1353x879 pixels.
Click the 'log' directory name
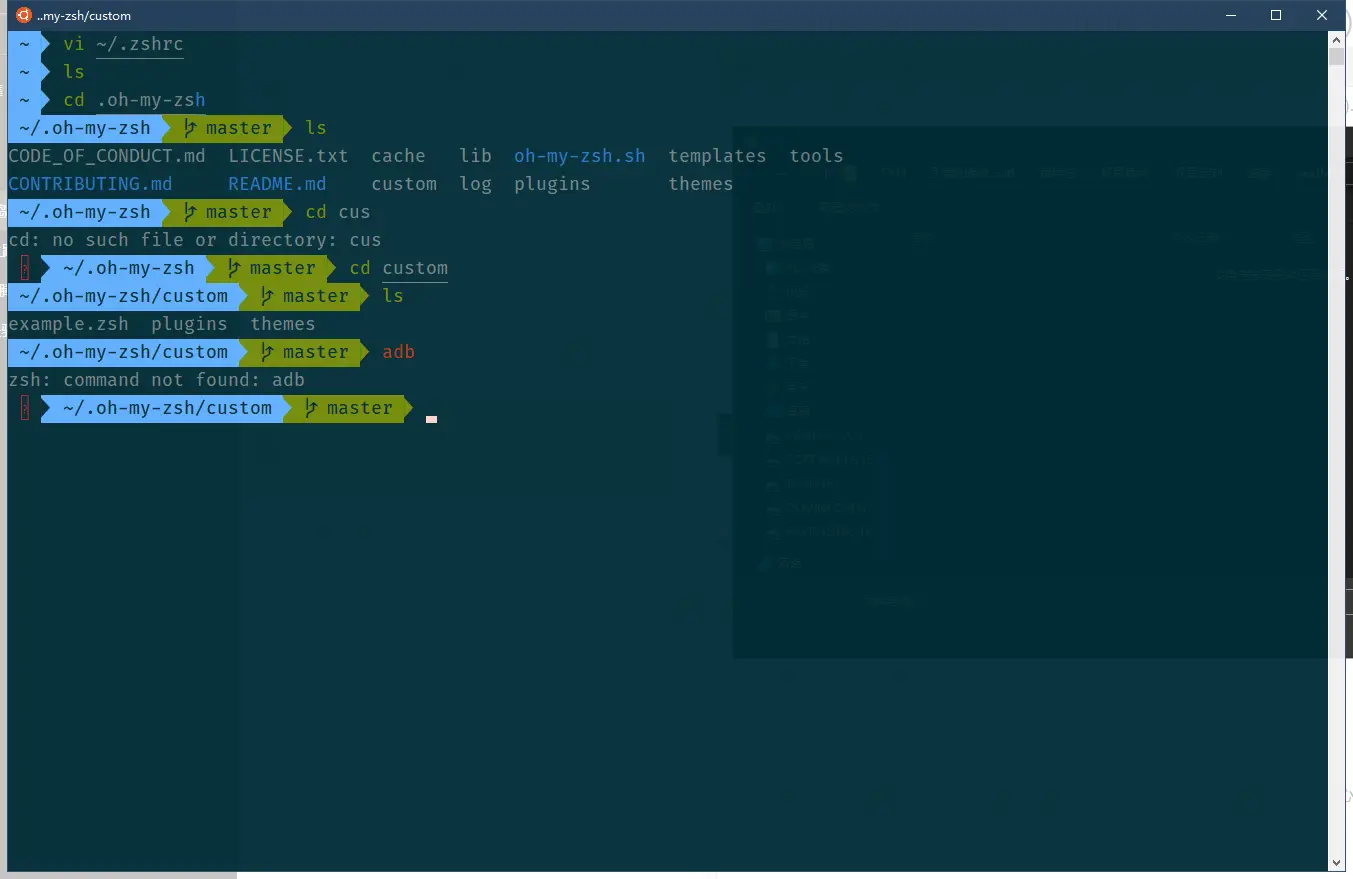(476, 184)
